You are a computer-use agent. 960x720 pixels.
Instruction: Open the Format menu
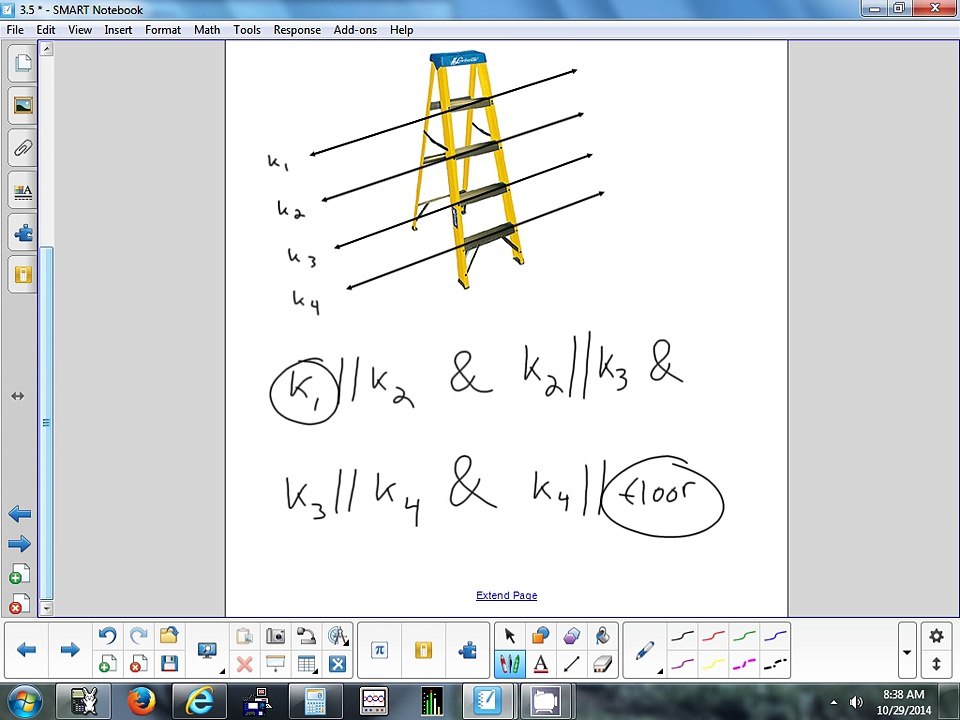click(163, 29)
